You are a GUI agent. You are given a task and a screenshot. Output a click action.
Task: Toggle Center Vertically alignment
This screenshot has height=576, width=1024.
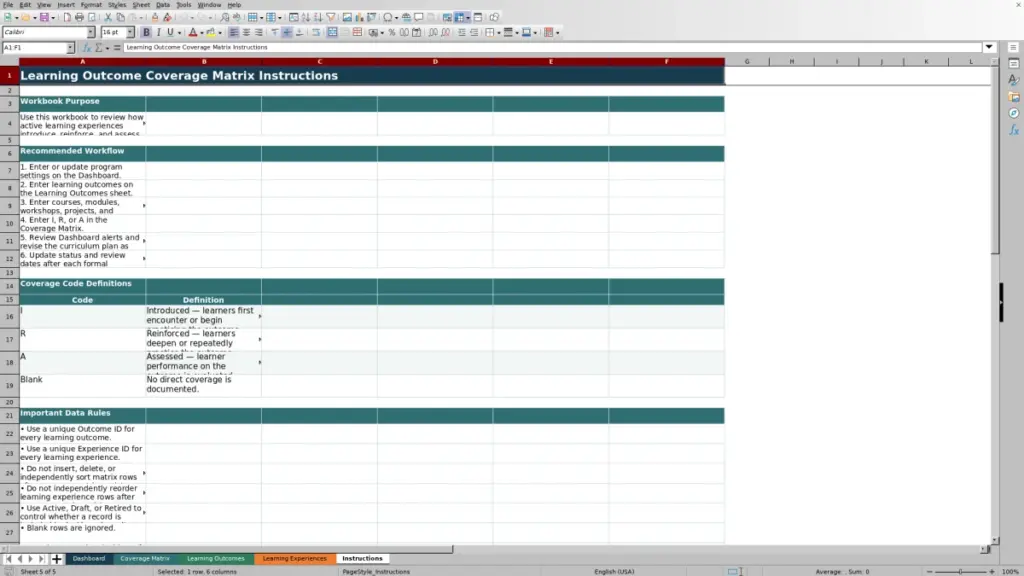pos(287,32)
